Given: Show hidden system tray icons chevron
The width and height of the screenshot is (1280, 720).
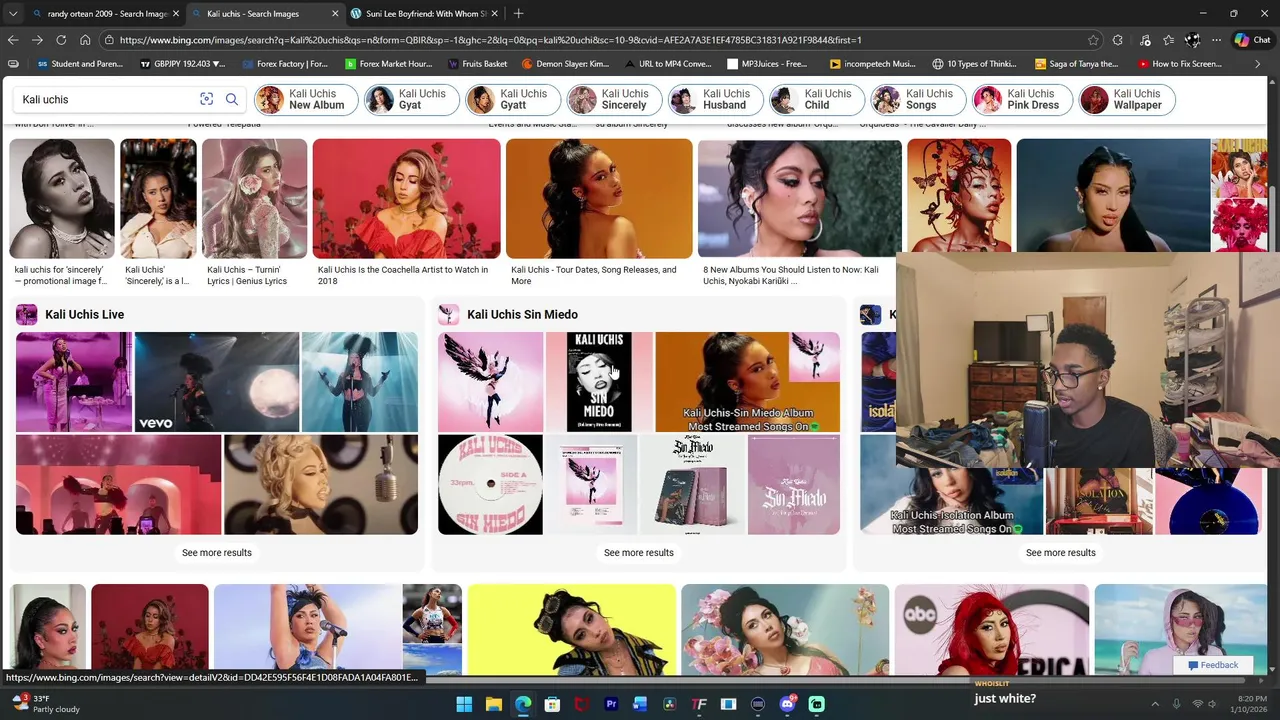Looking at the screenshot, I should [1155, 704].
